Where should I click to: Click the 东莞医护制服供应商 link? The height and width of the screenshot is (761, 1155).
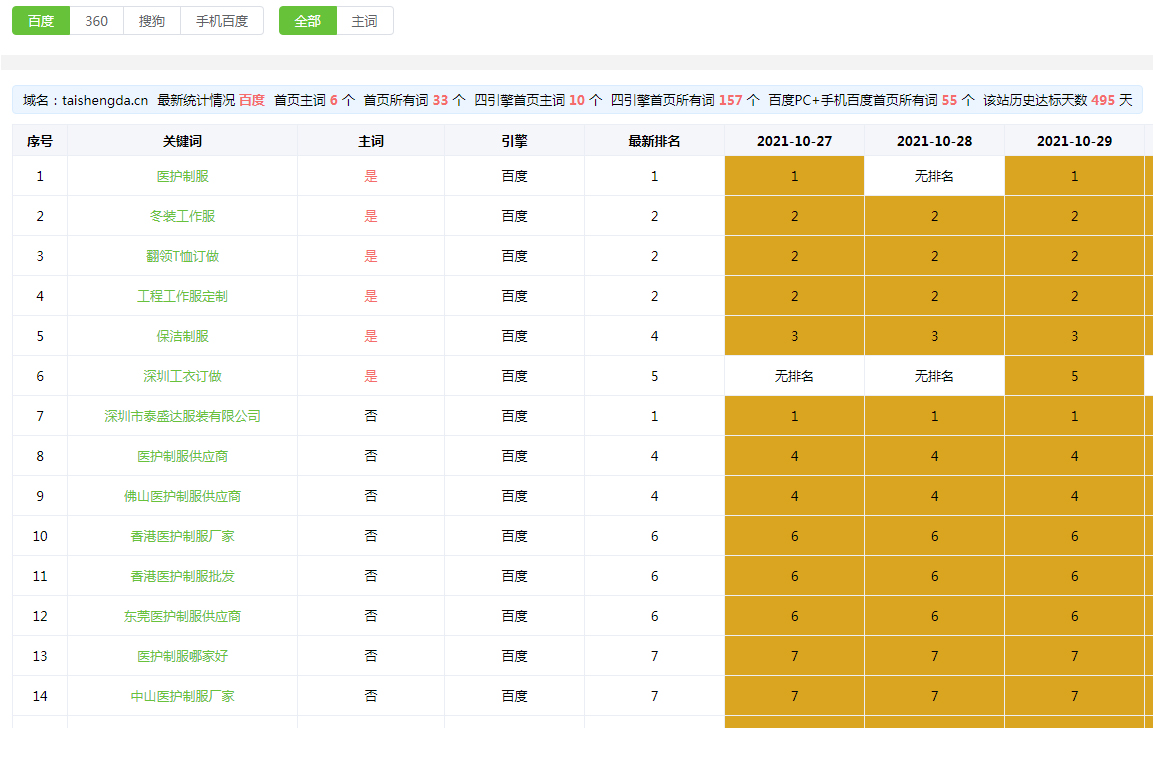(x=182, y=616)
